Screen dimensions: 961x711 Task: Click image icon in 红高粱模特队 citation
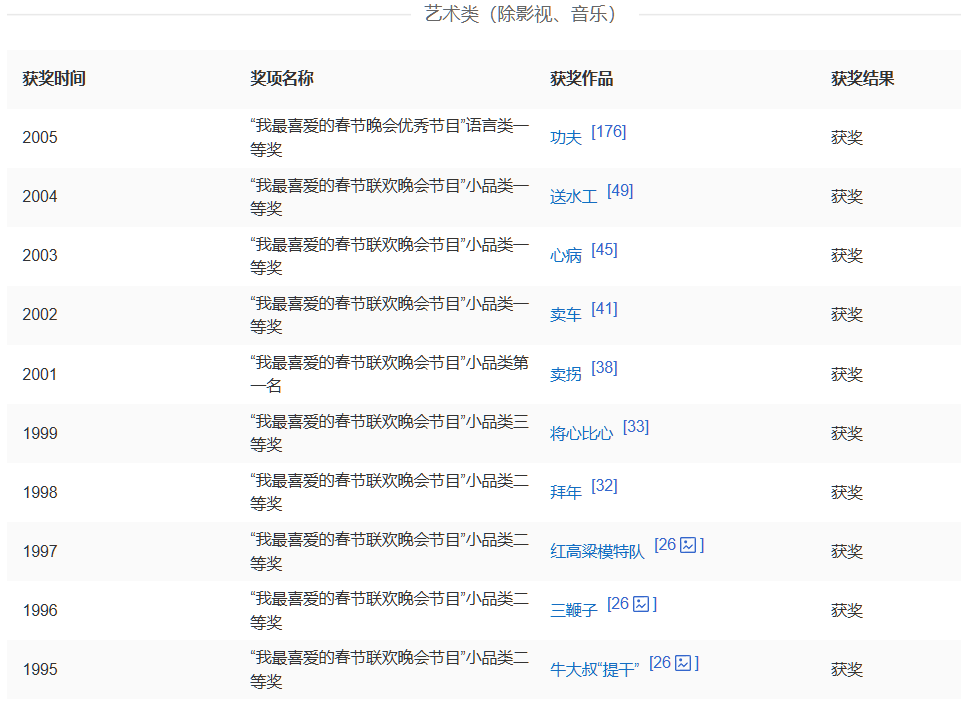(688, 545)
